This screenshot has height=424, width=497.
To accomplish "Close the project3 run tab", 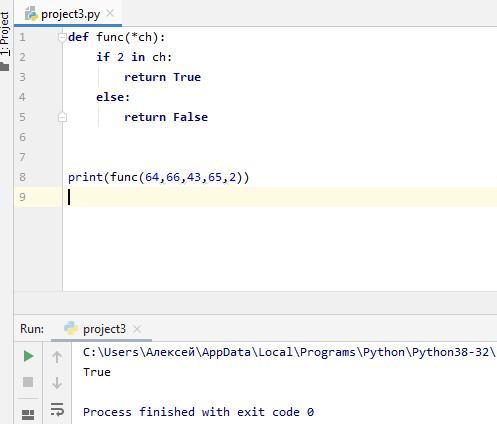I will (x=137, y=329).
